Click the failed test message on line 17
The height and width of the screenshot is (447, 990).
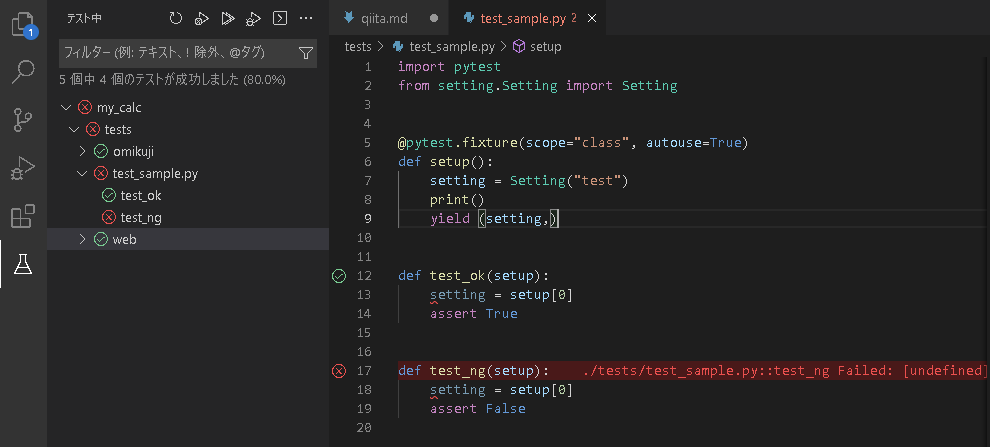coord(785,371)
